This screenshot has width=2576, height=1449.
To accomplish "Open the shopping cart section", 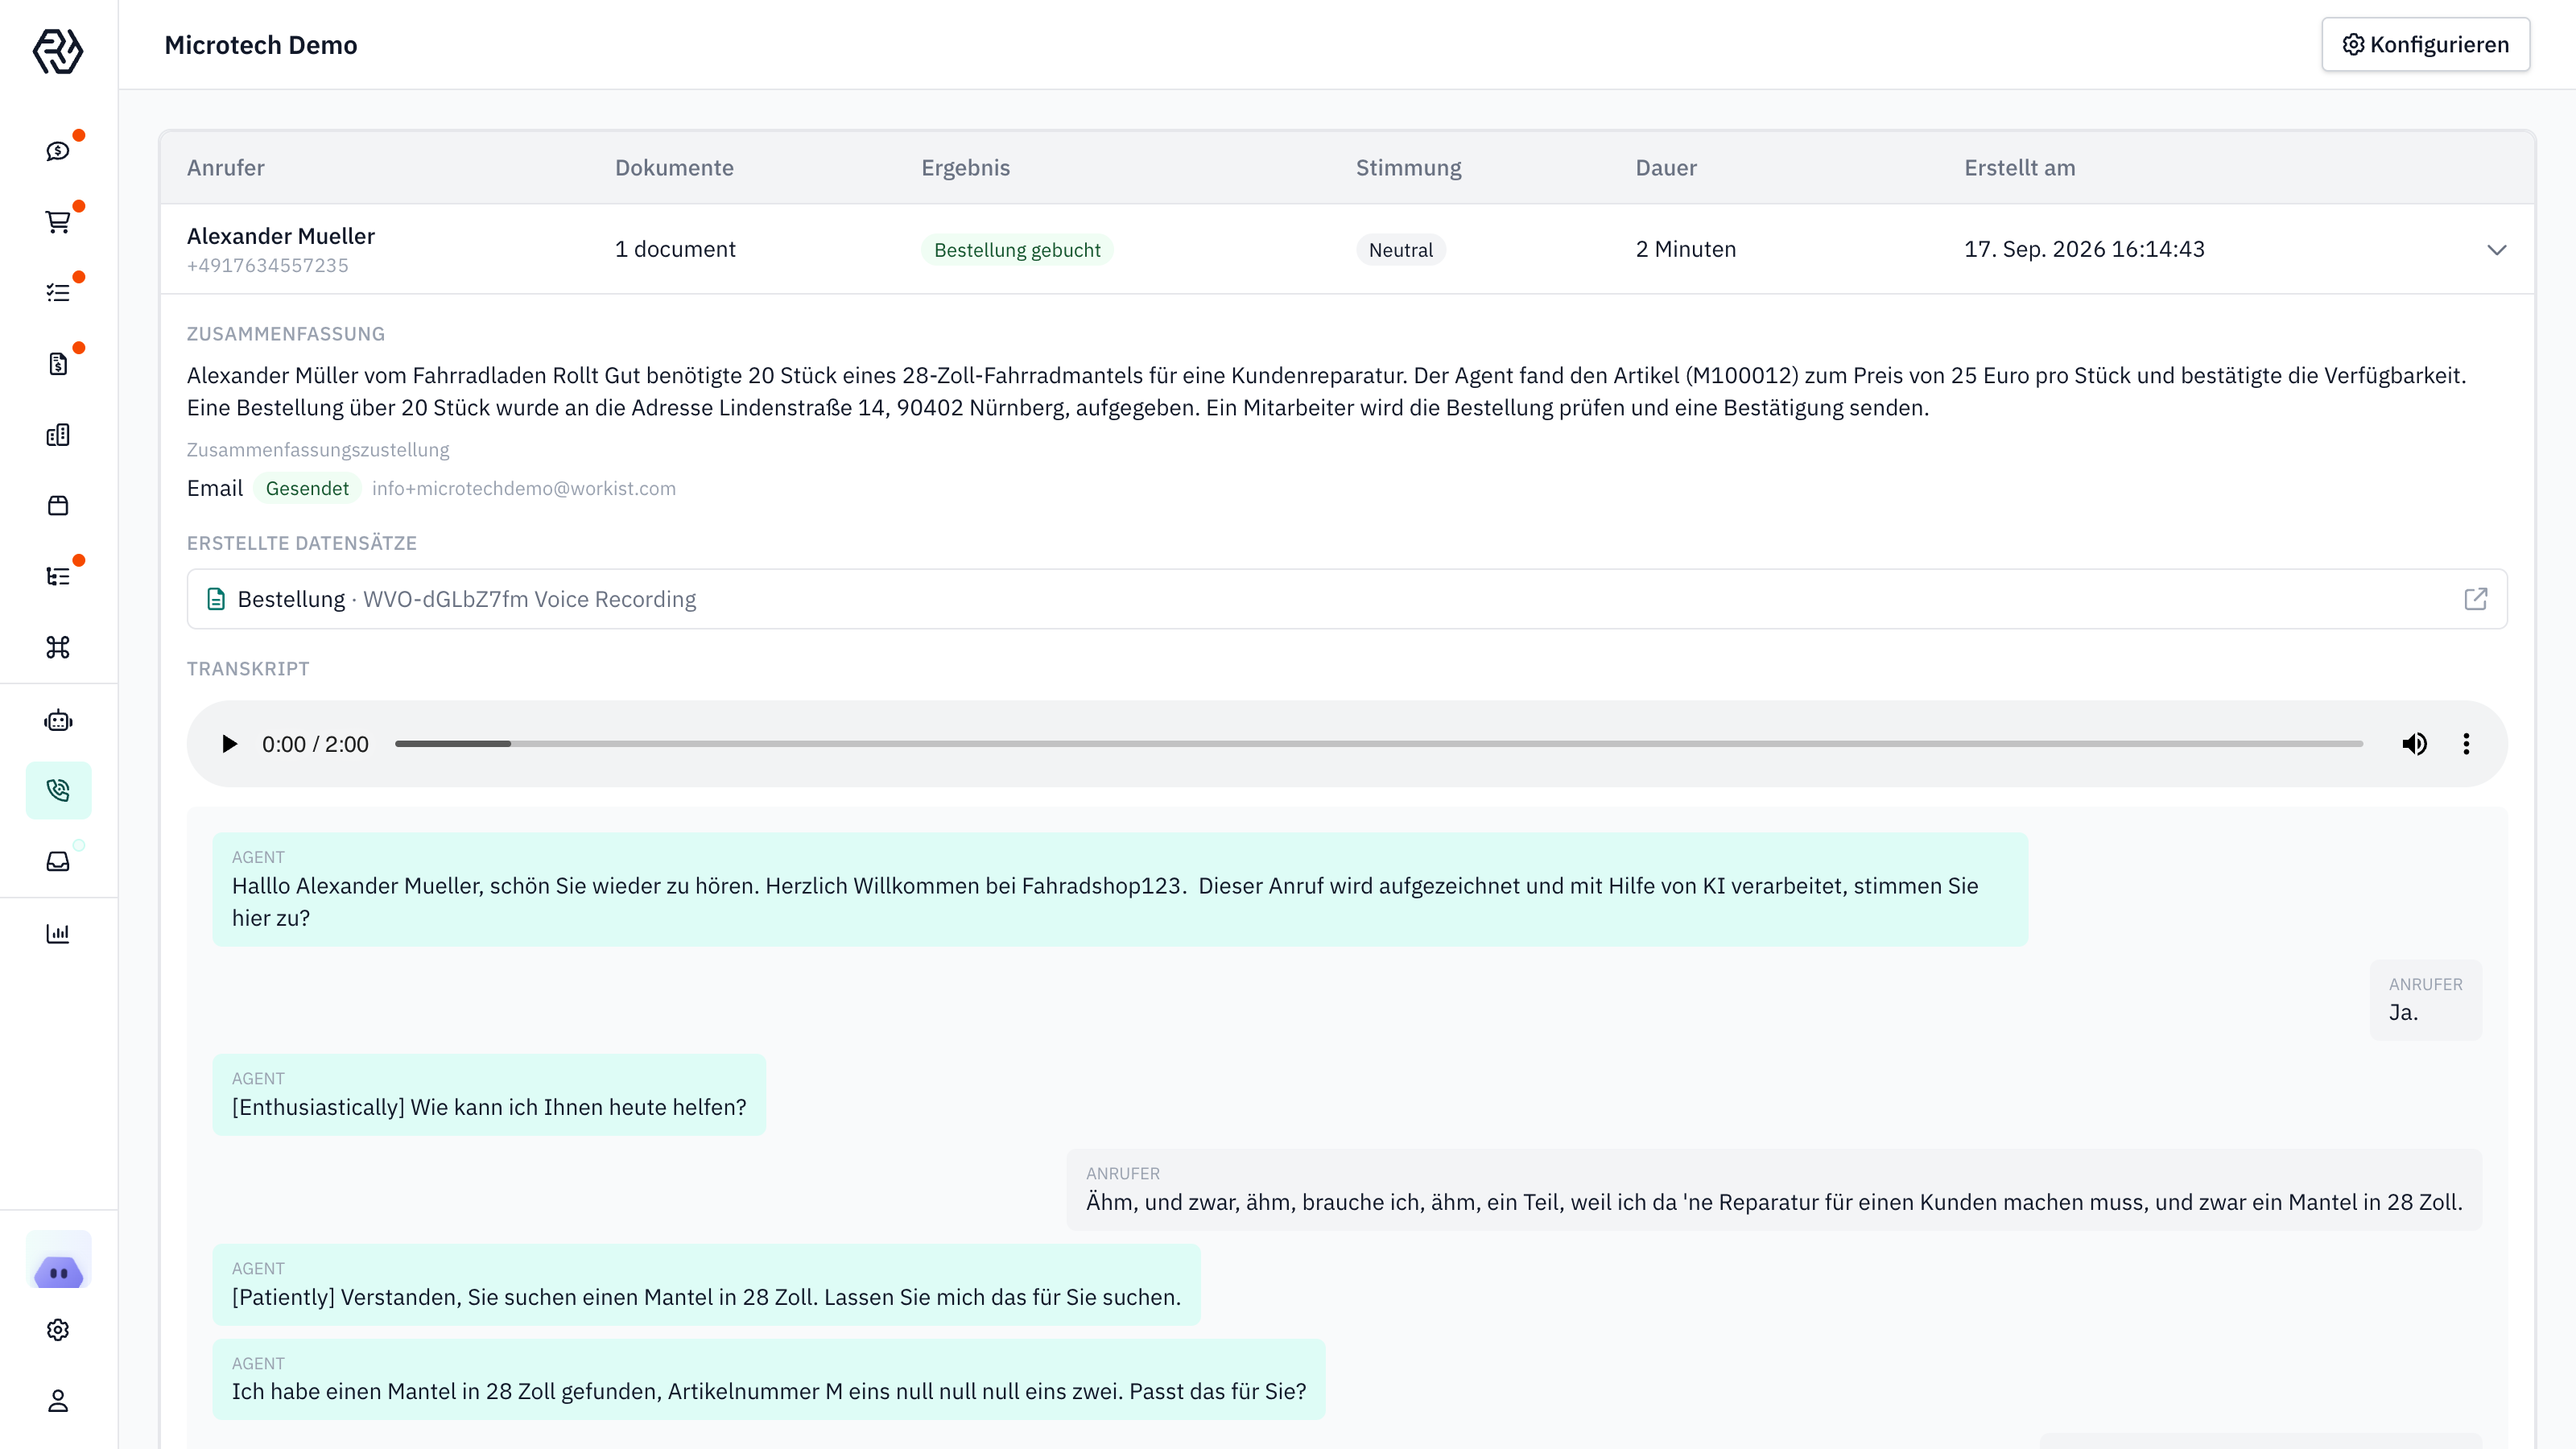I will [x=58, y=222].
